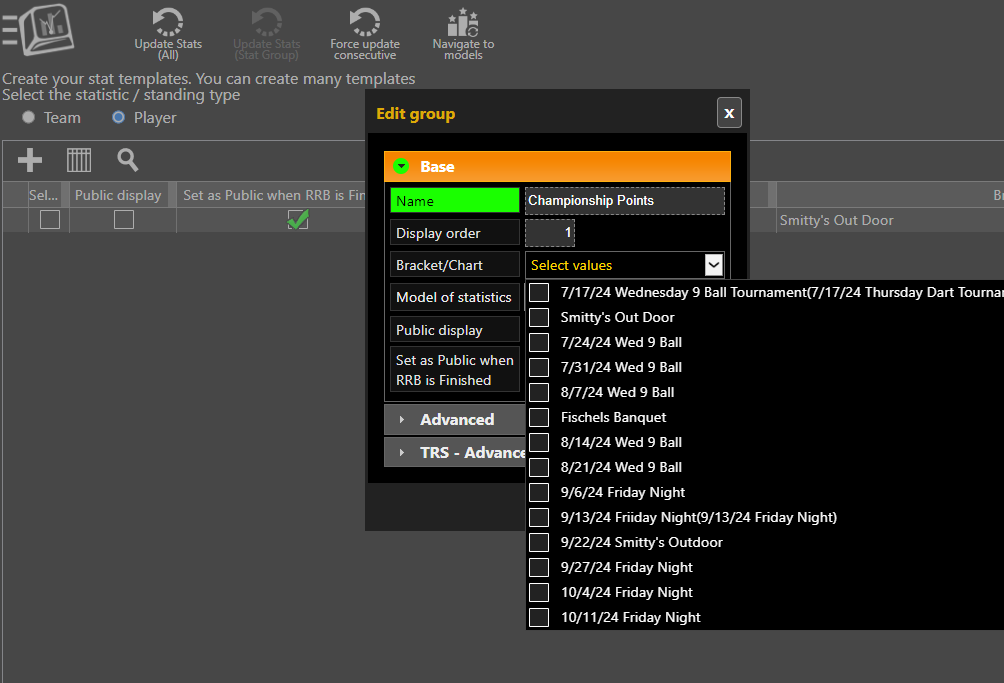Click the Display order label

(455, 233)
